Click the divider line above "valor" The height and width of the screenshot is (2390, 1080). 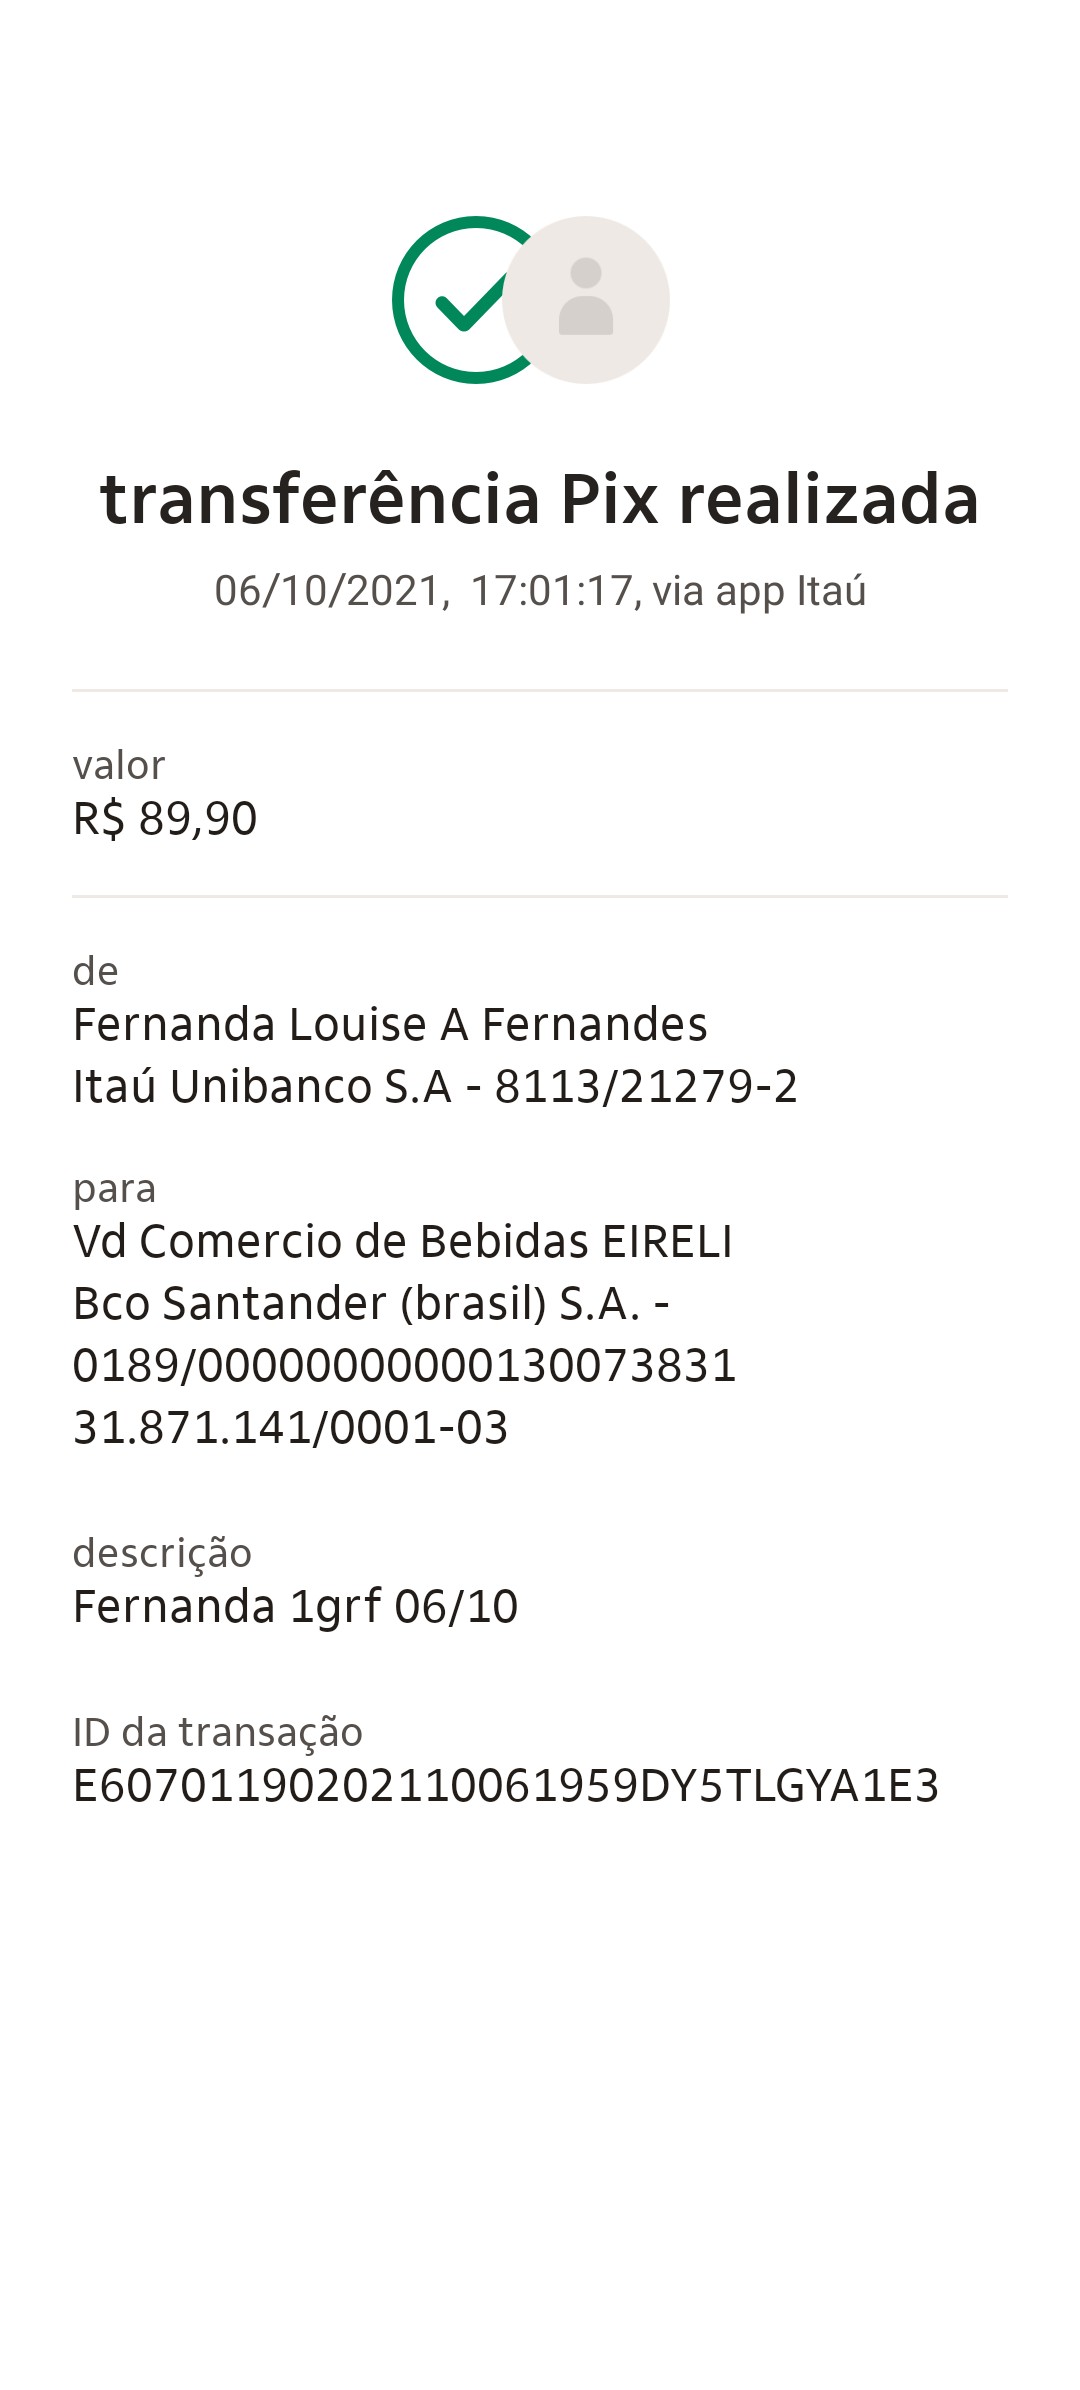(540, 690)
